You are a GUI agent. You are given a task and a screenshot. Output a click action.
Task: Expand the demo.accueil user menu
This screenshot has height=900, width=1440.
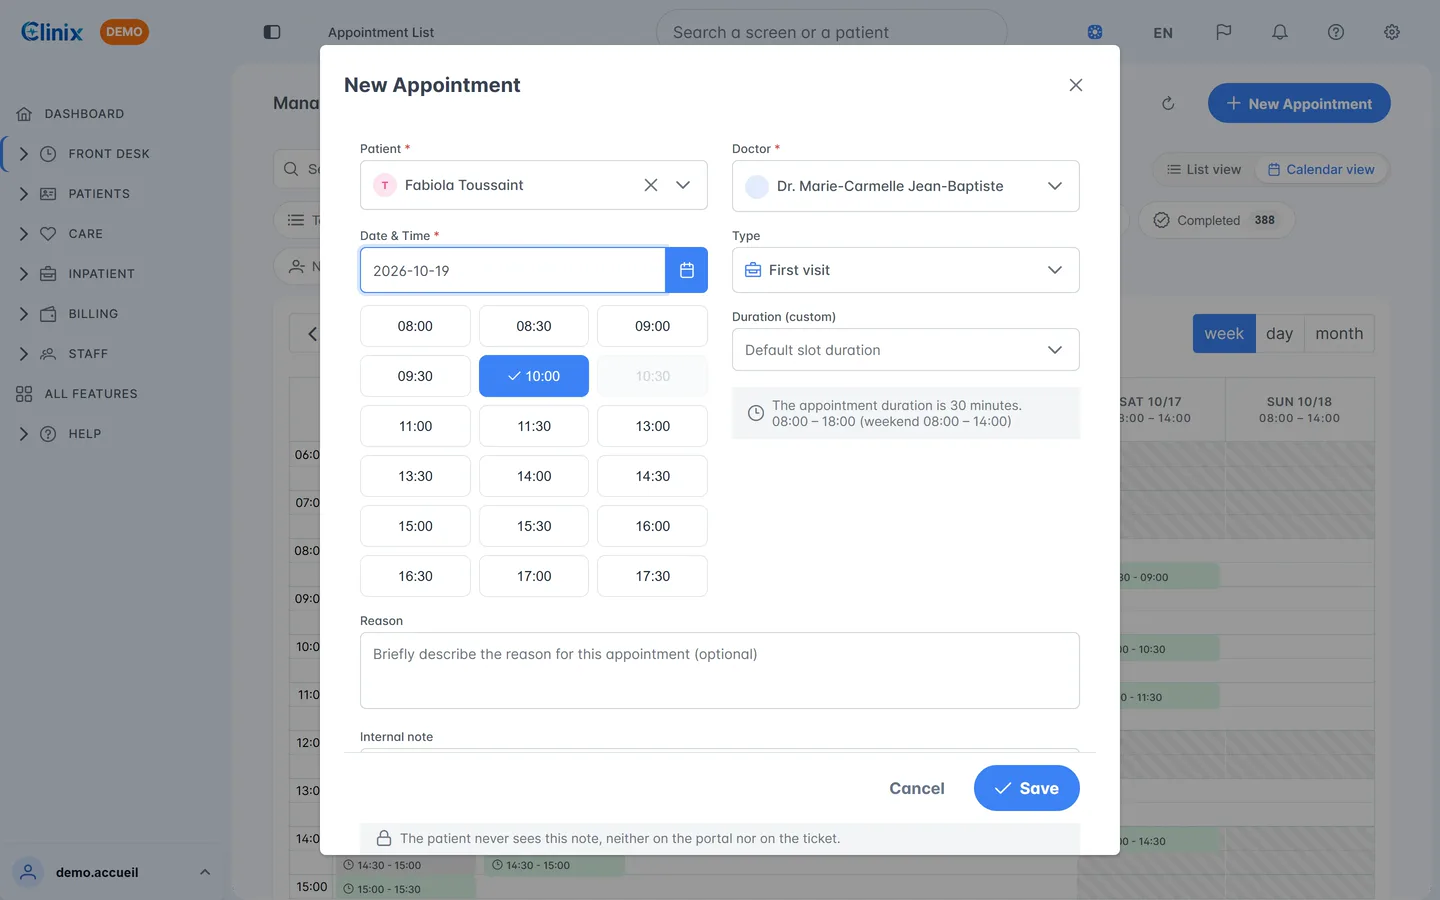click(x=205, y=872)
